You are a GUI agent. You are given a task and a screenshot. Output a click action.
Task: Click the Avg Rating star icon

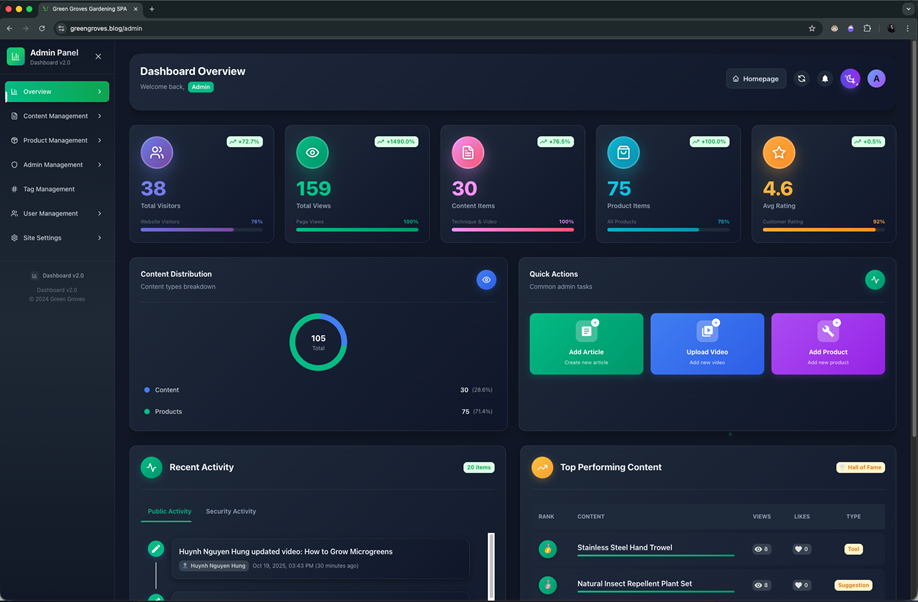pos(779,152)
